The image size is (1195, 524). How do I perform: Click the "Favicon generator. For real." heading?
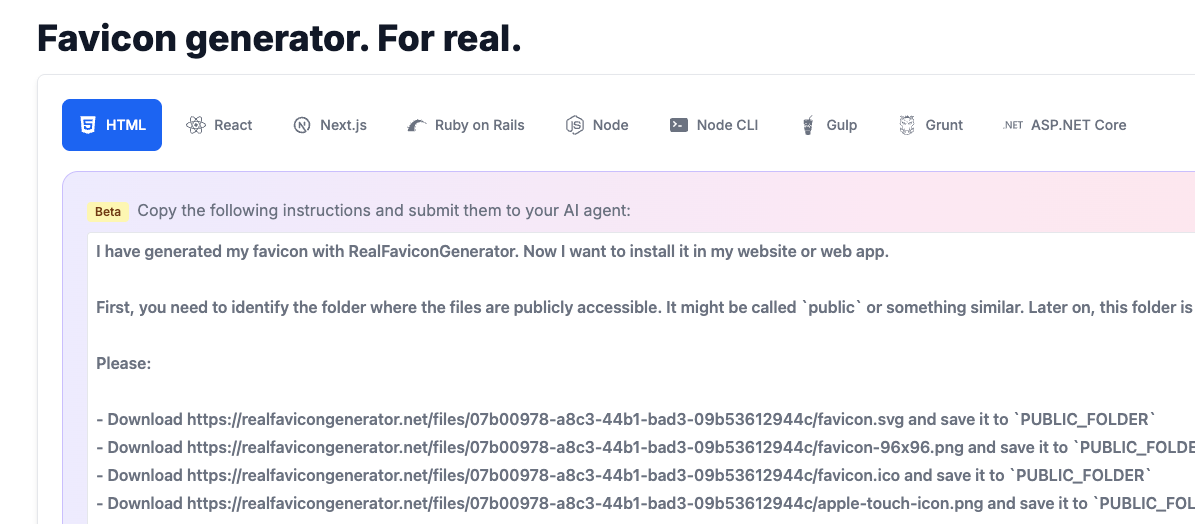tap(279, 38)
